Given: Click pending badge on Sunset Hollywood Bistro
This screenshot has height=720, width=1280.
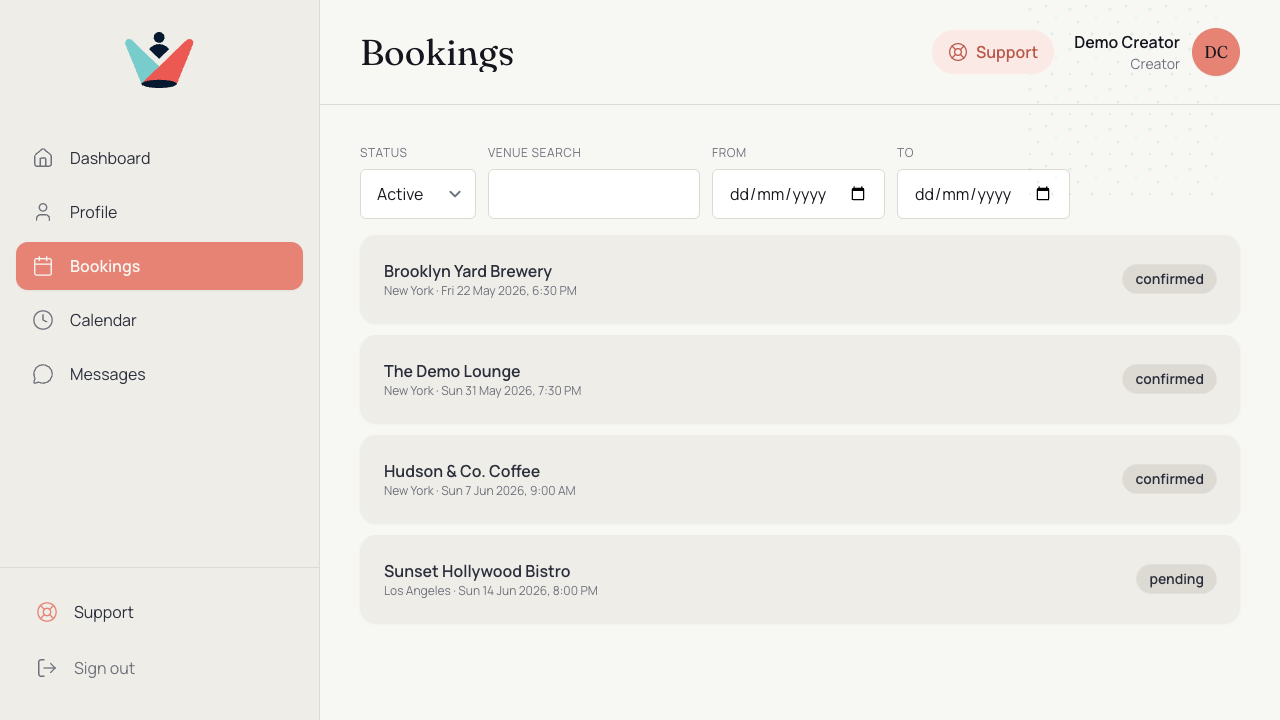Looking at the screenshot, I should tap(1176, 579).
